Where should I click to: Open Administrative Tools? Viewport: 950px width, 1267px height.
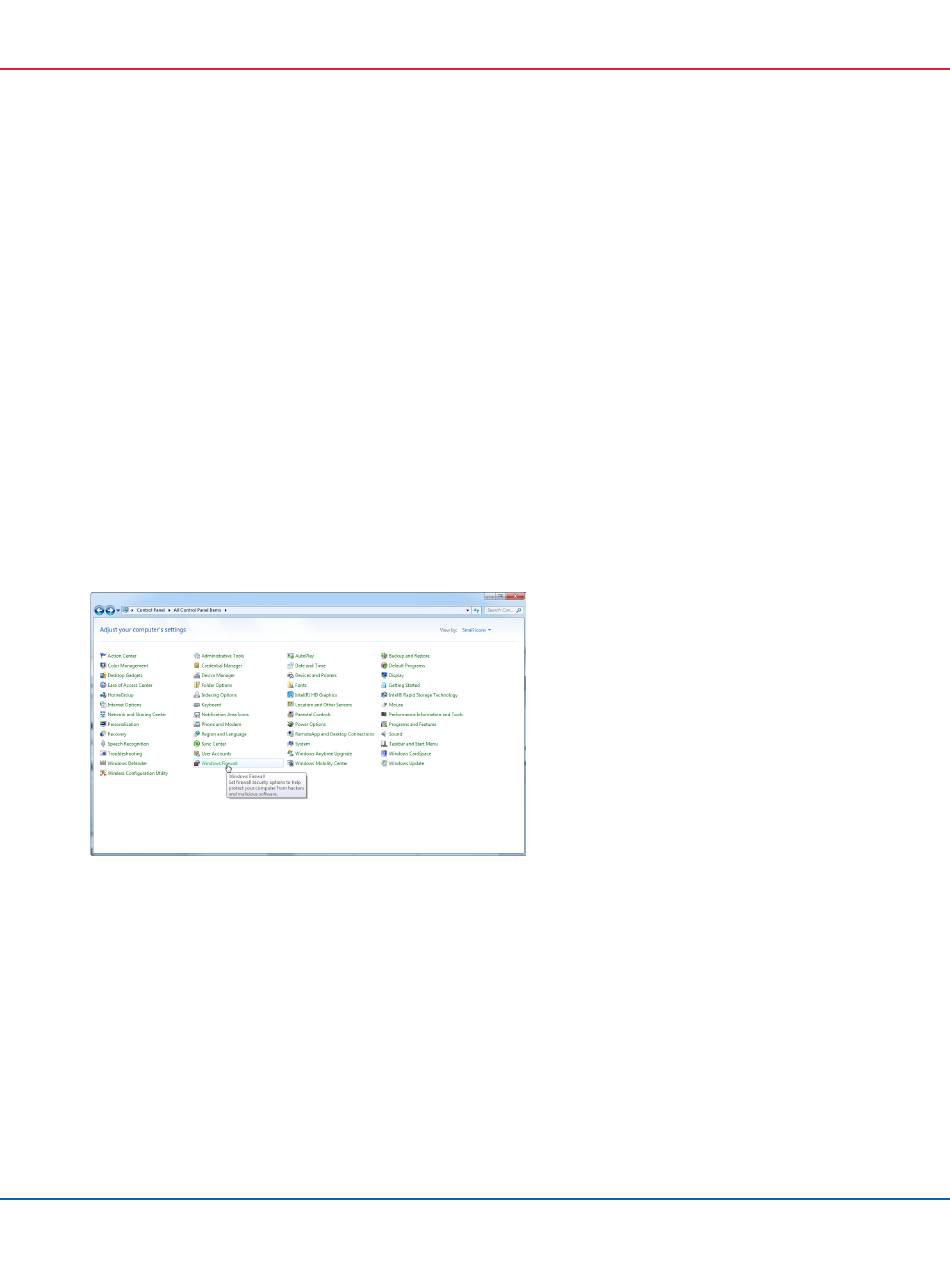click(218, 656)
